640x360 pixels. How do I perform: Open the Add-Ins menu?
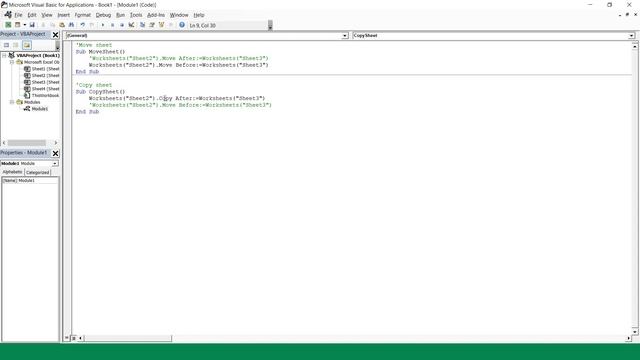(x=156, y=15)
